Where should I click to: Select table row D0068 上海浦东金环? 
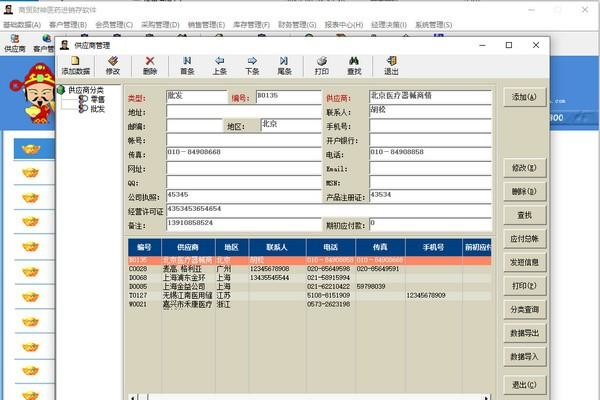tap(310, 278)
